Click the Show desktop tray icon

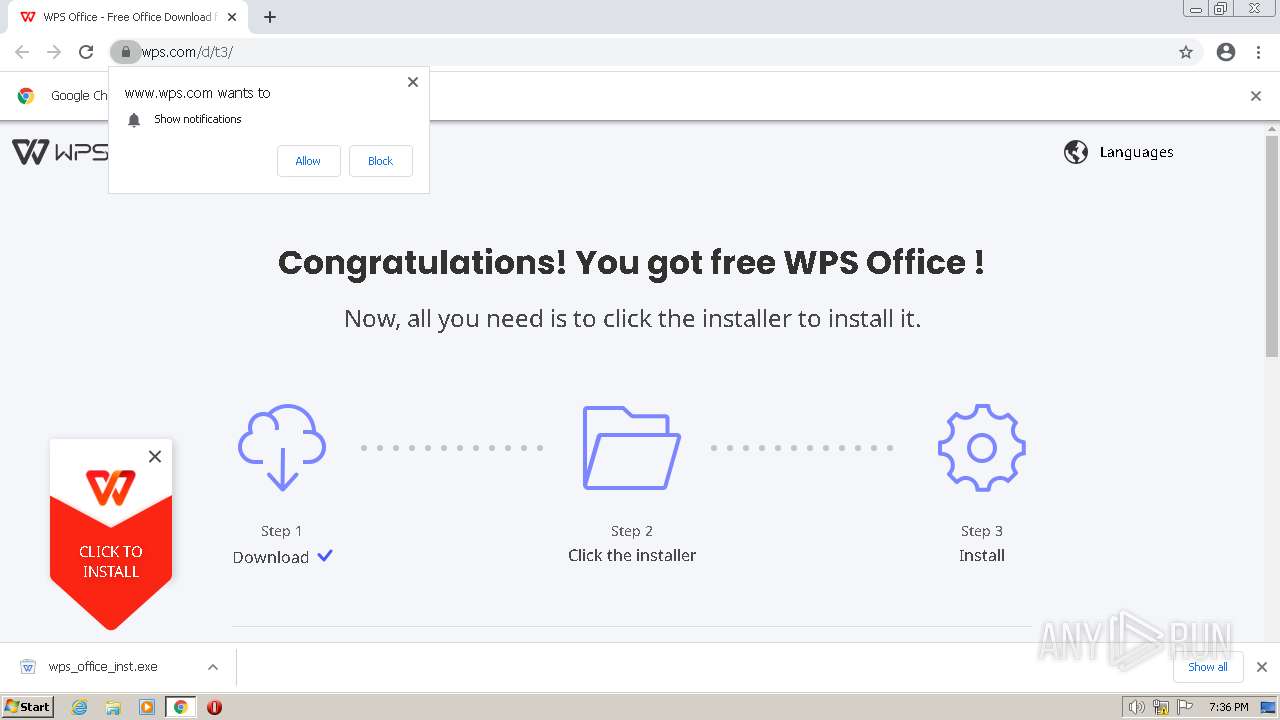[x=1269, y=707]
